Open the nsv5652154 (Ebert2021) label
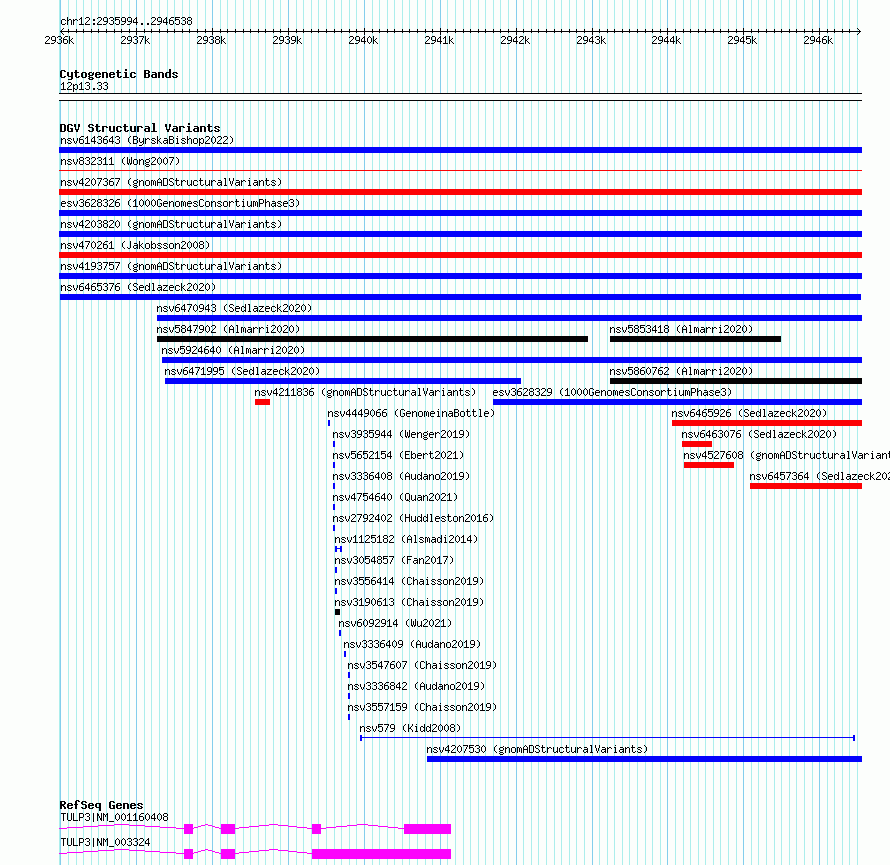Image resolution: width=890 pixels, height=865 pixels. click(398, 455)
